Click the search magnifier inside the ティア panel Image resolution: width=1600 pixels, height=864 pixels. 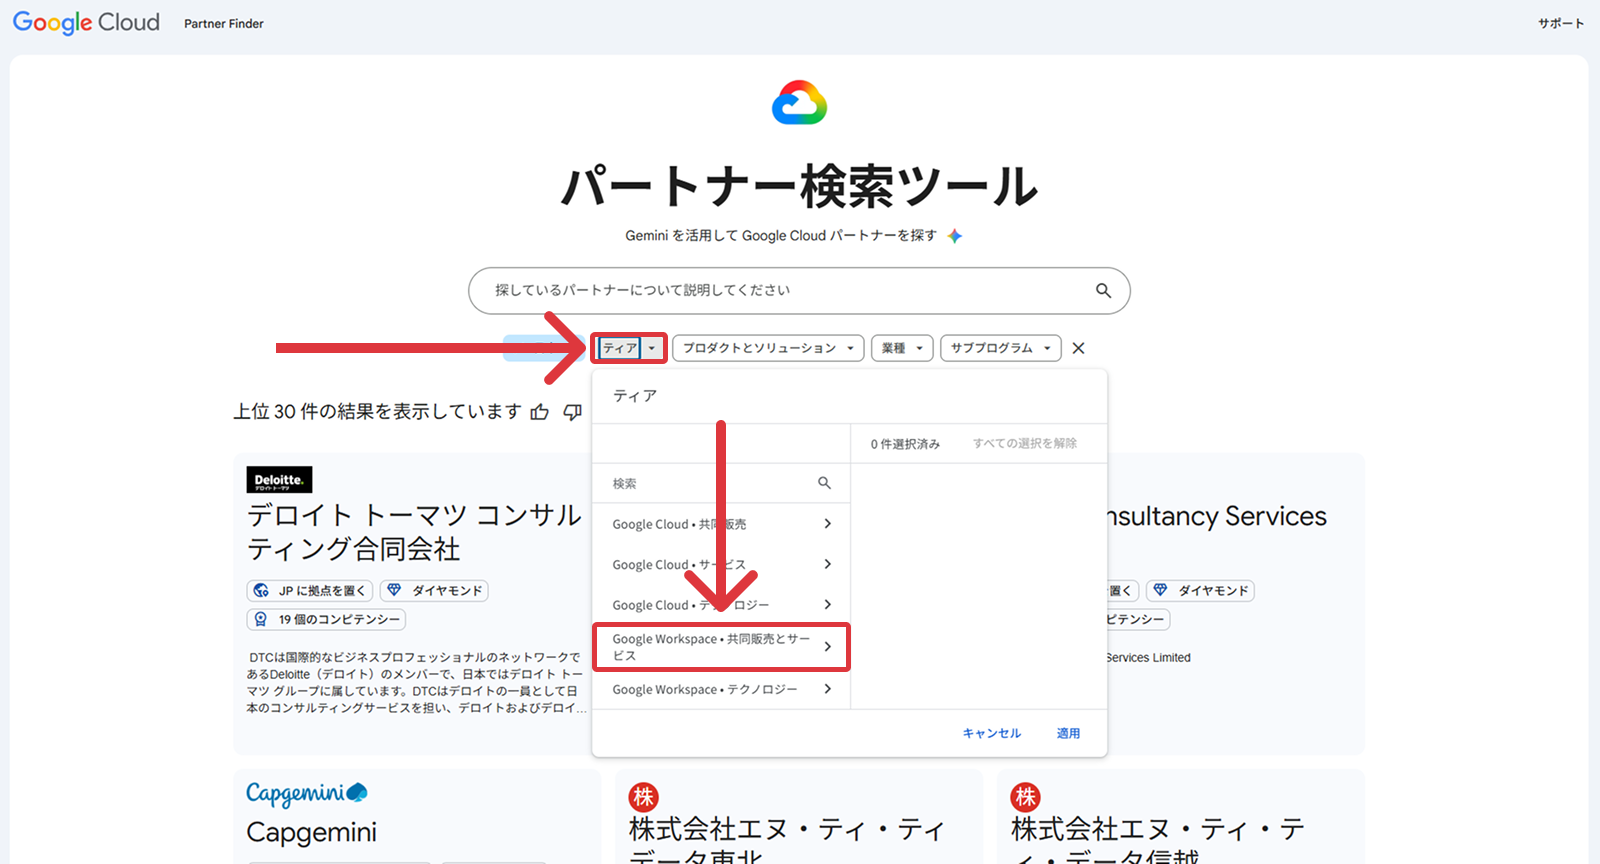pos(824,483)
